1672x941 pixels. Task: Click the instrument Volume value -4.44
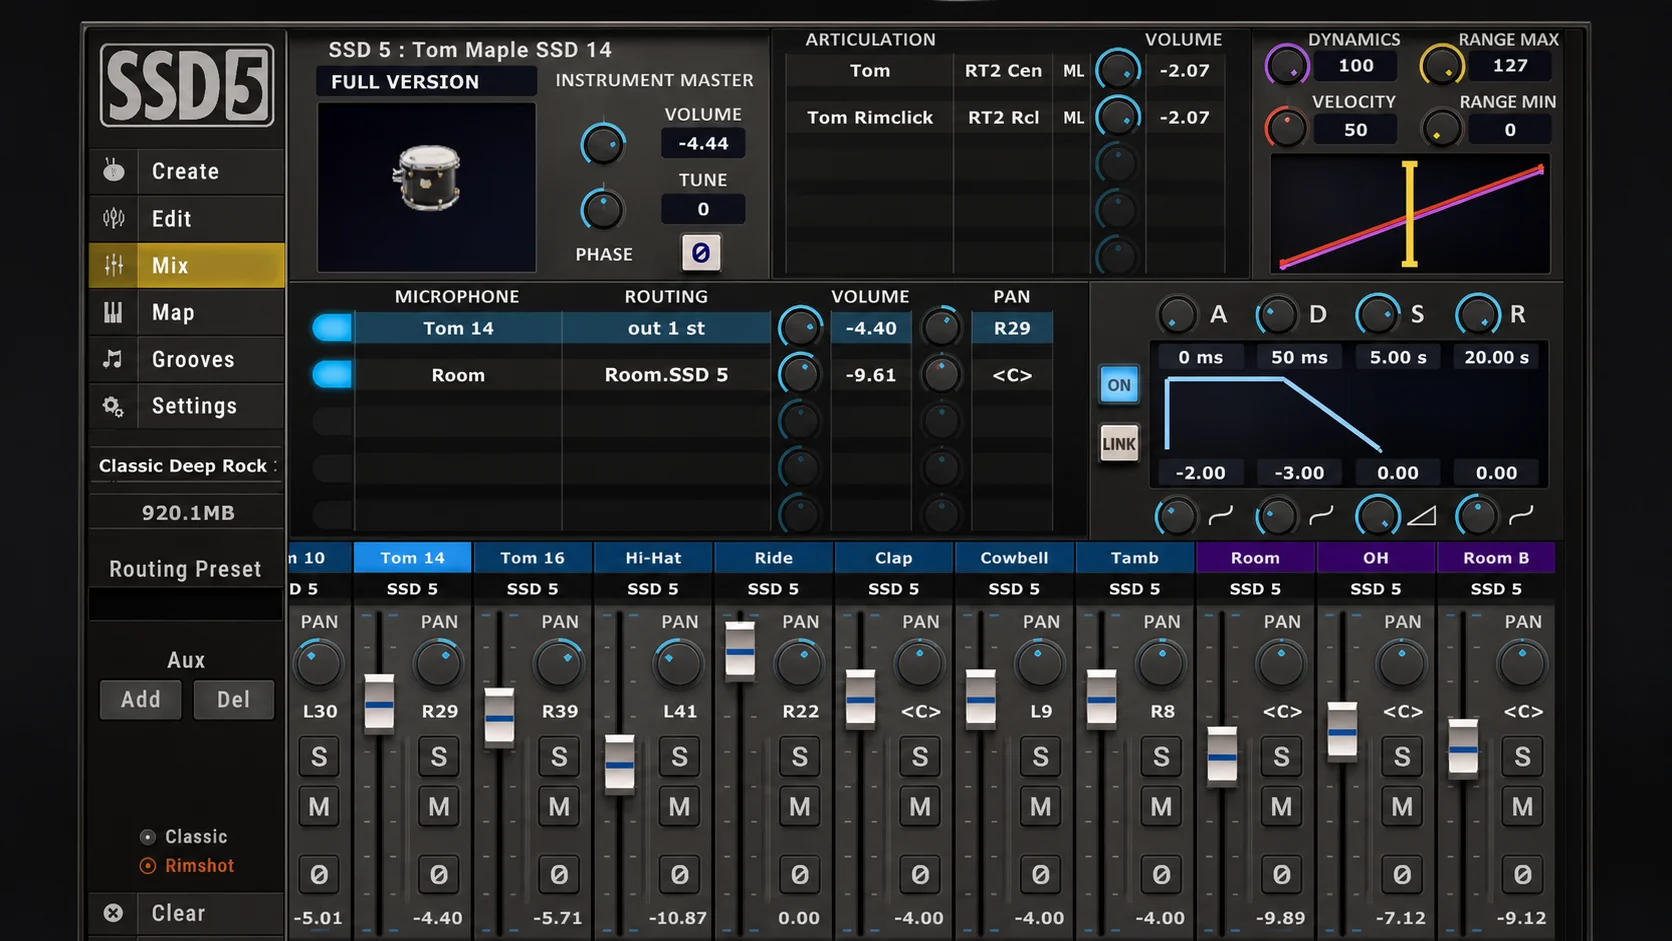pos(703,144)
